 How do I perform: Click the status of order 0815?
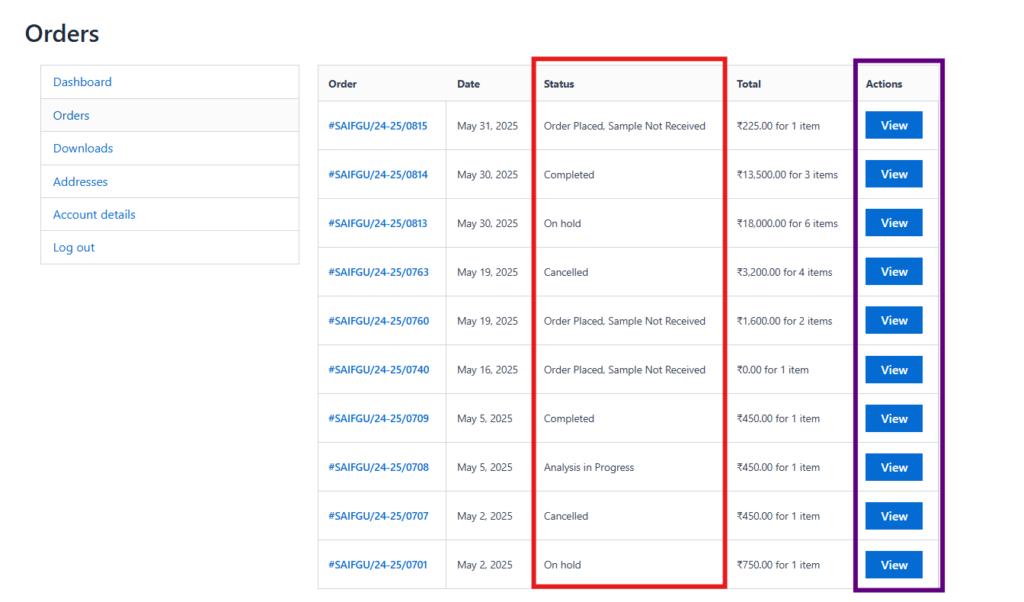click(624, 126)
